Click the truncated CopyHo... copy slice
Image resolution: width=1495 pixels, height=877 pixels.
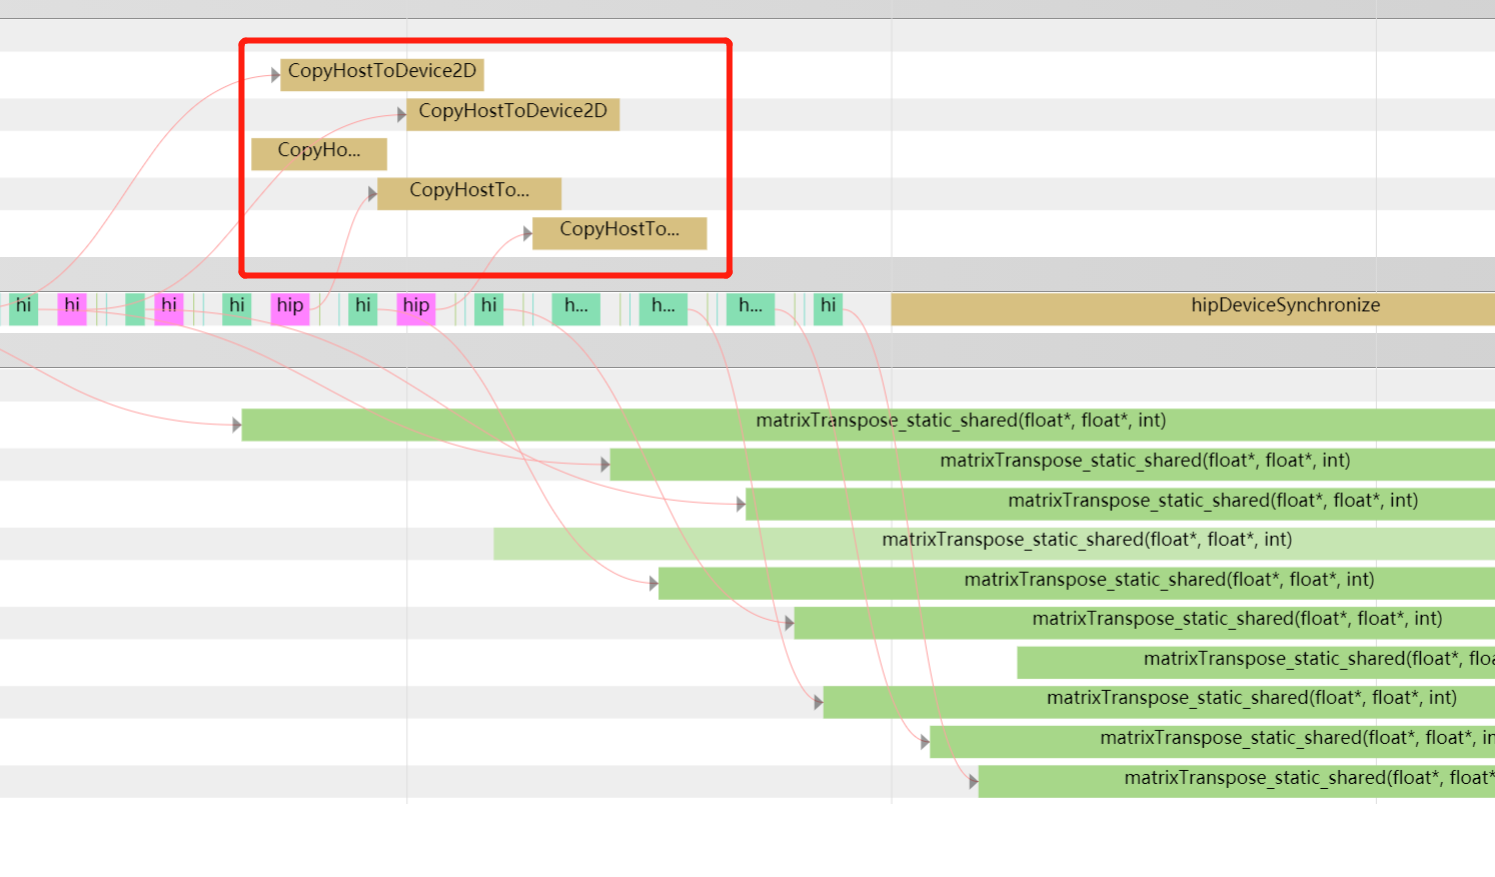pyautogui.click(x=319, y=152)
